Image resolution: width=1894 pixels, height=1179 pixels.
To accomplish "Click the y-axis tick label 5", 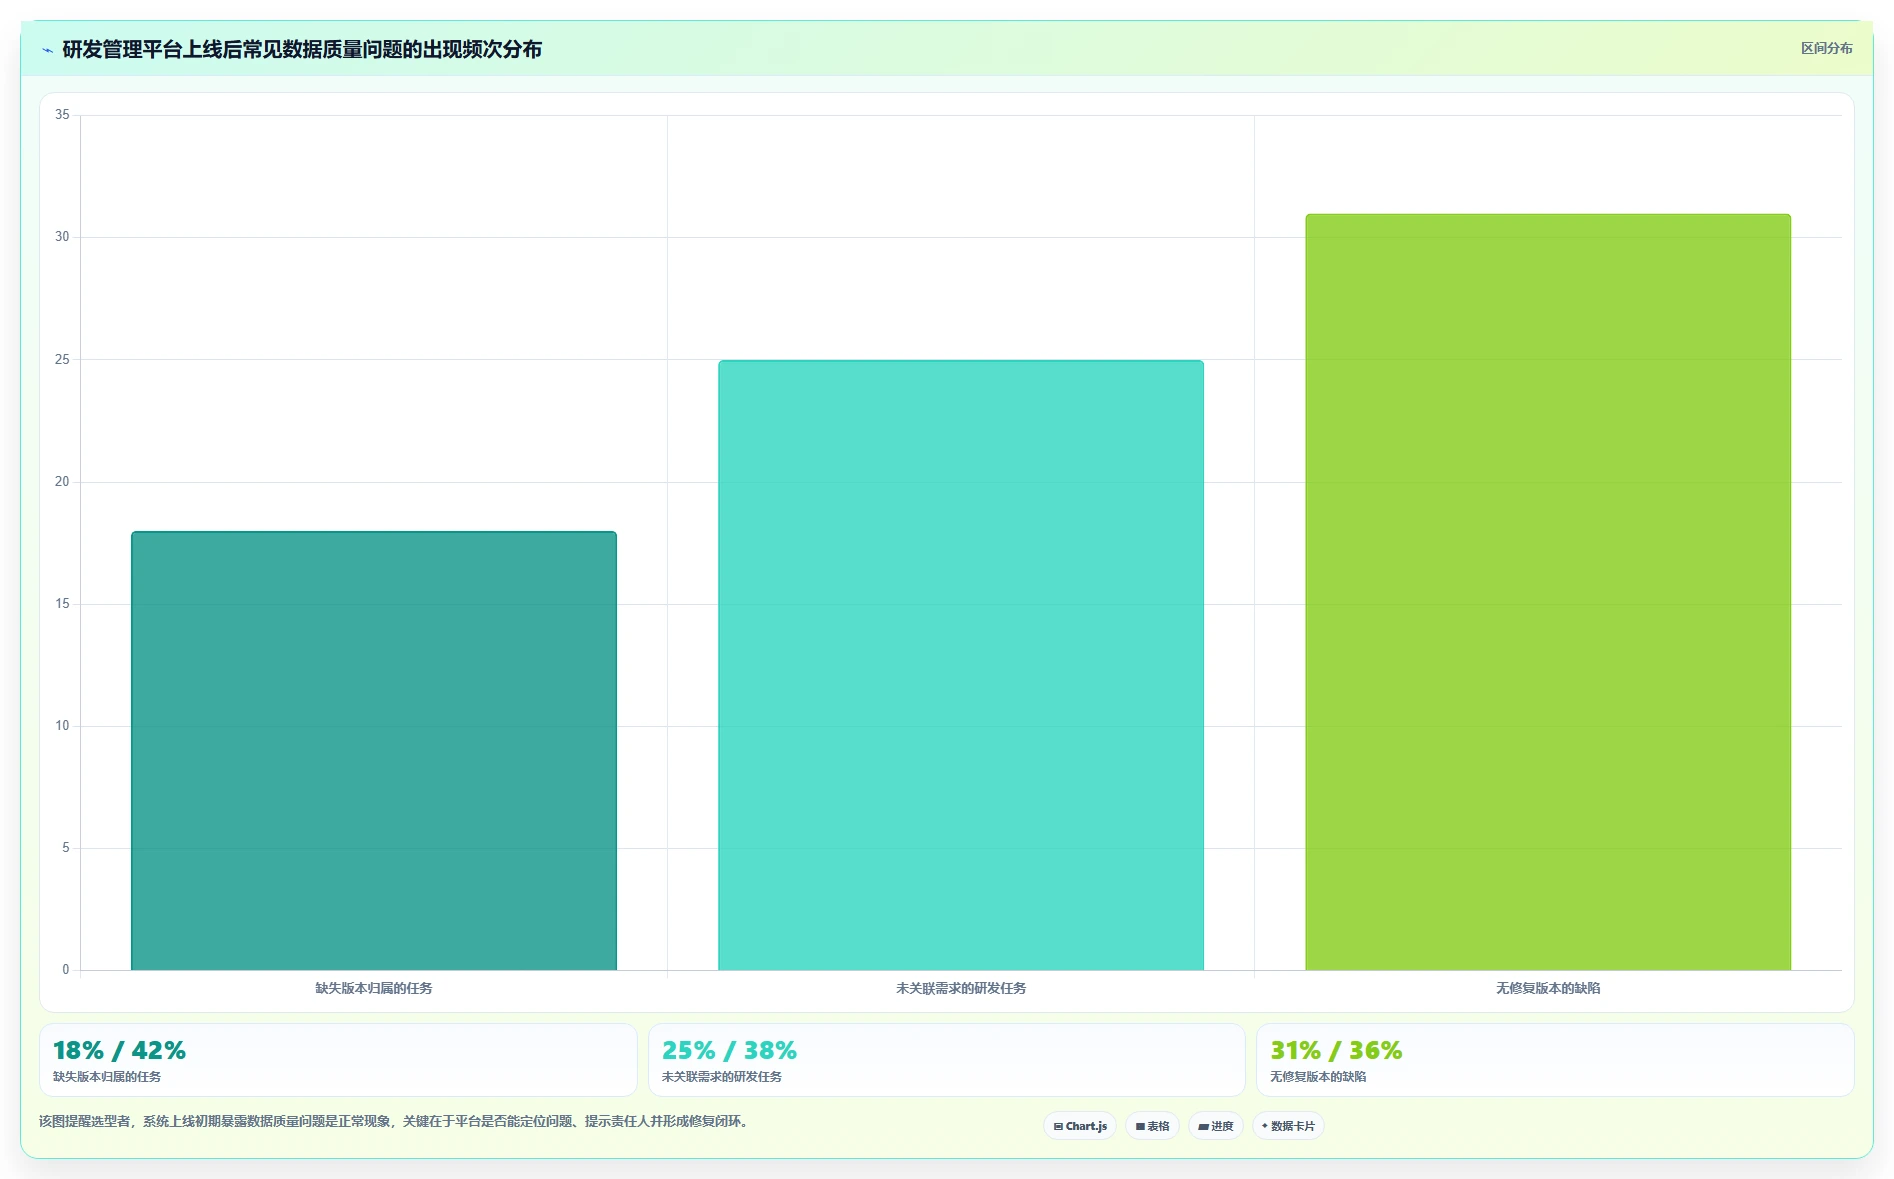I will point(66,848).
